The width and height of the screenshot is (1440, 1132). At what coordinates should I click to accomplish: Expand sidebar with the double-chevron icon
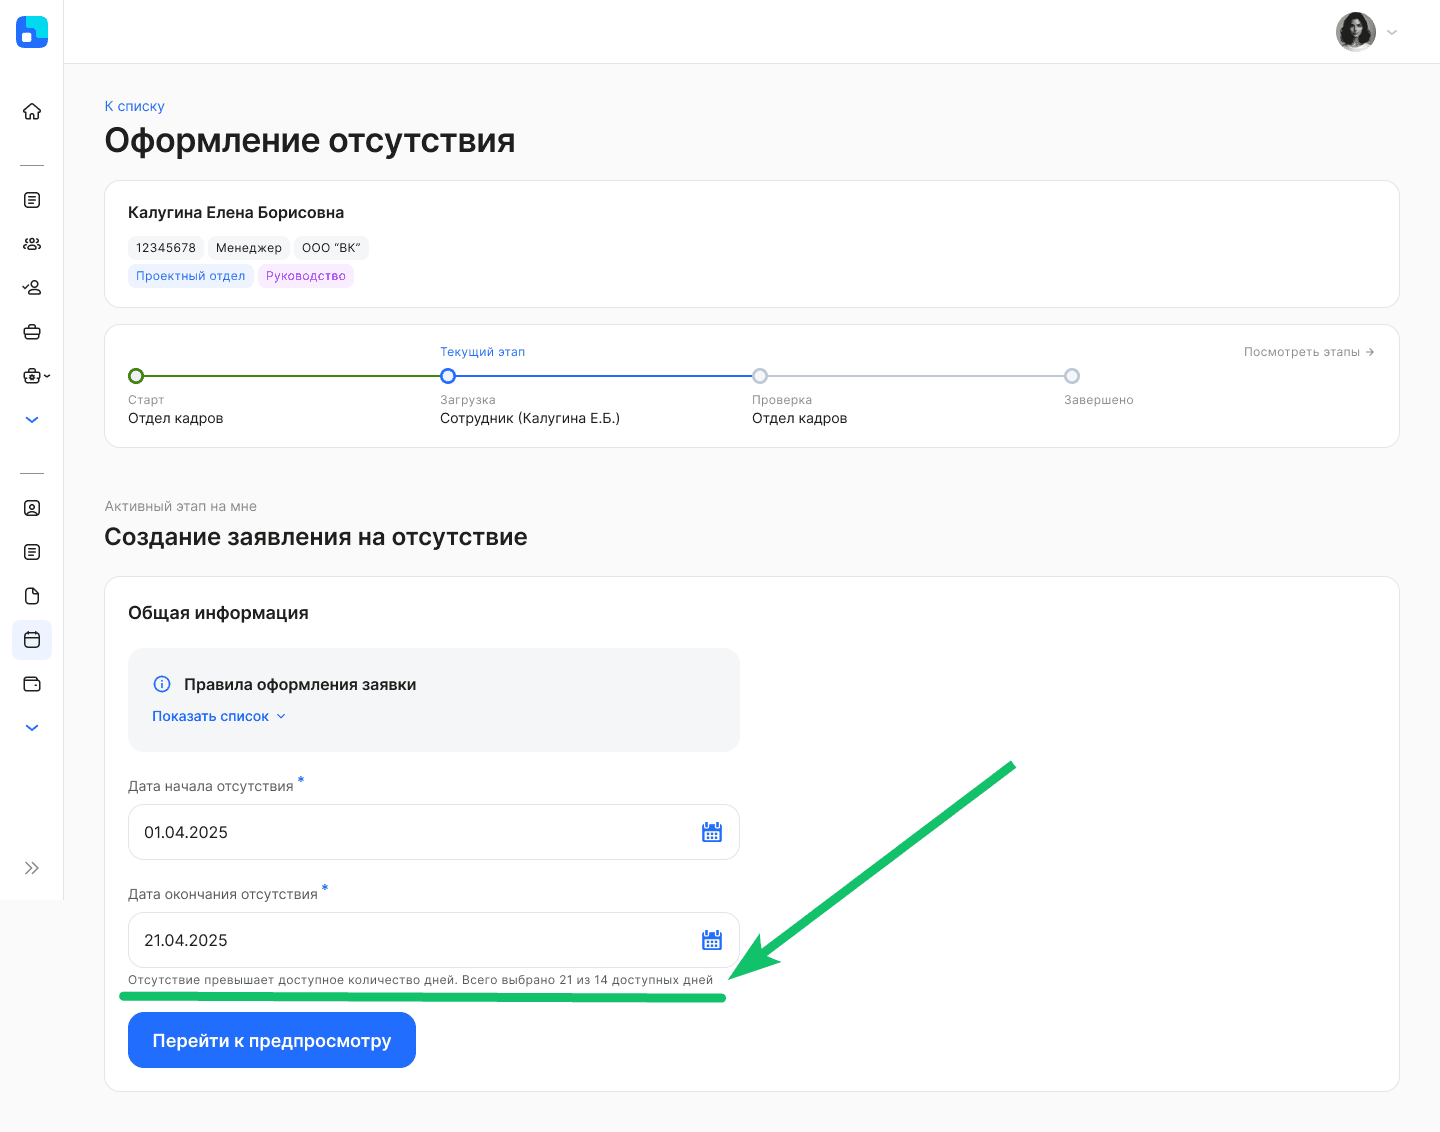coord(32,868)
